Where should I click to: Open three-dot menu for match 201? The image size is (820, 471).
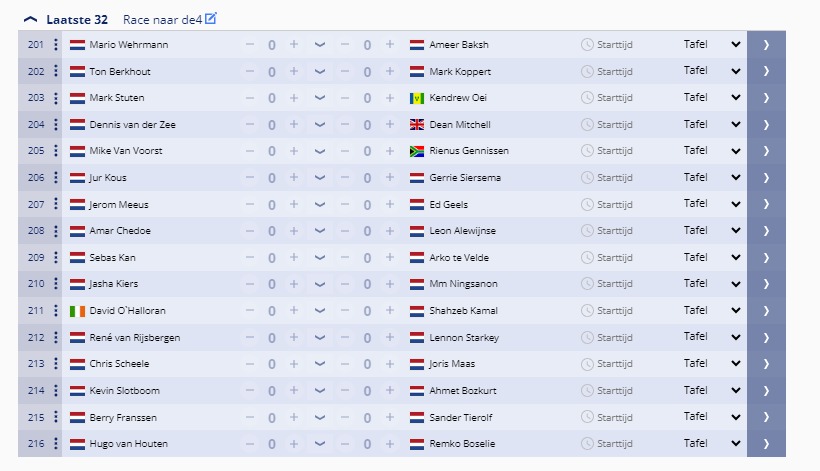tap(55, 44)
